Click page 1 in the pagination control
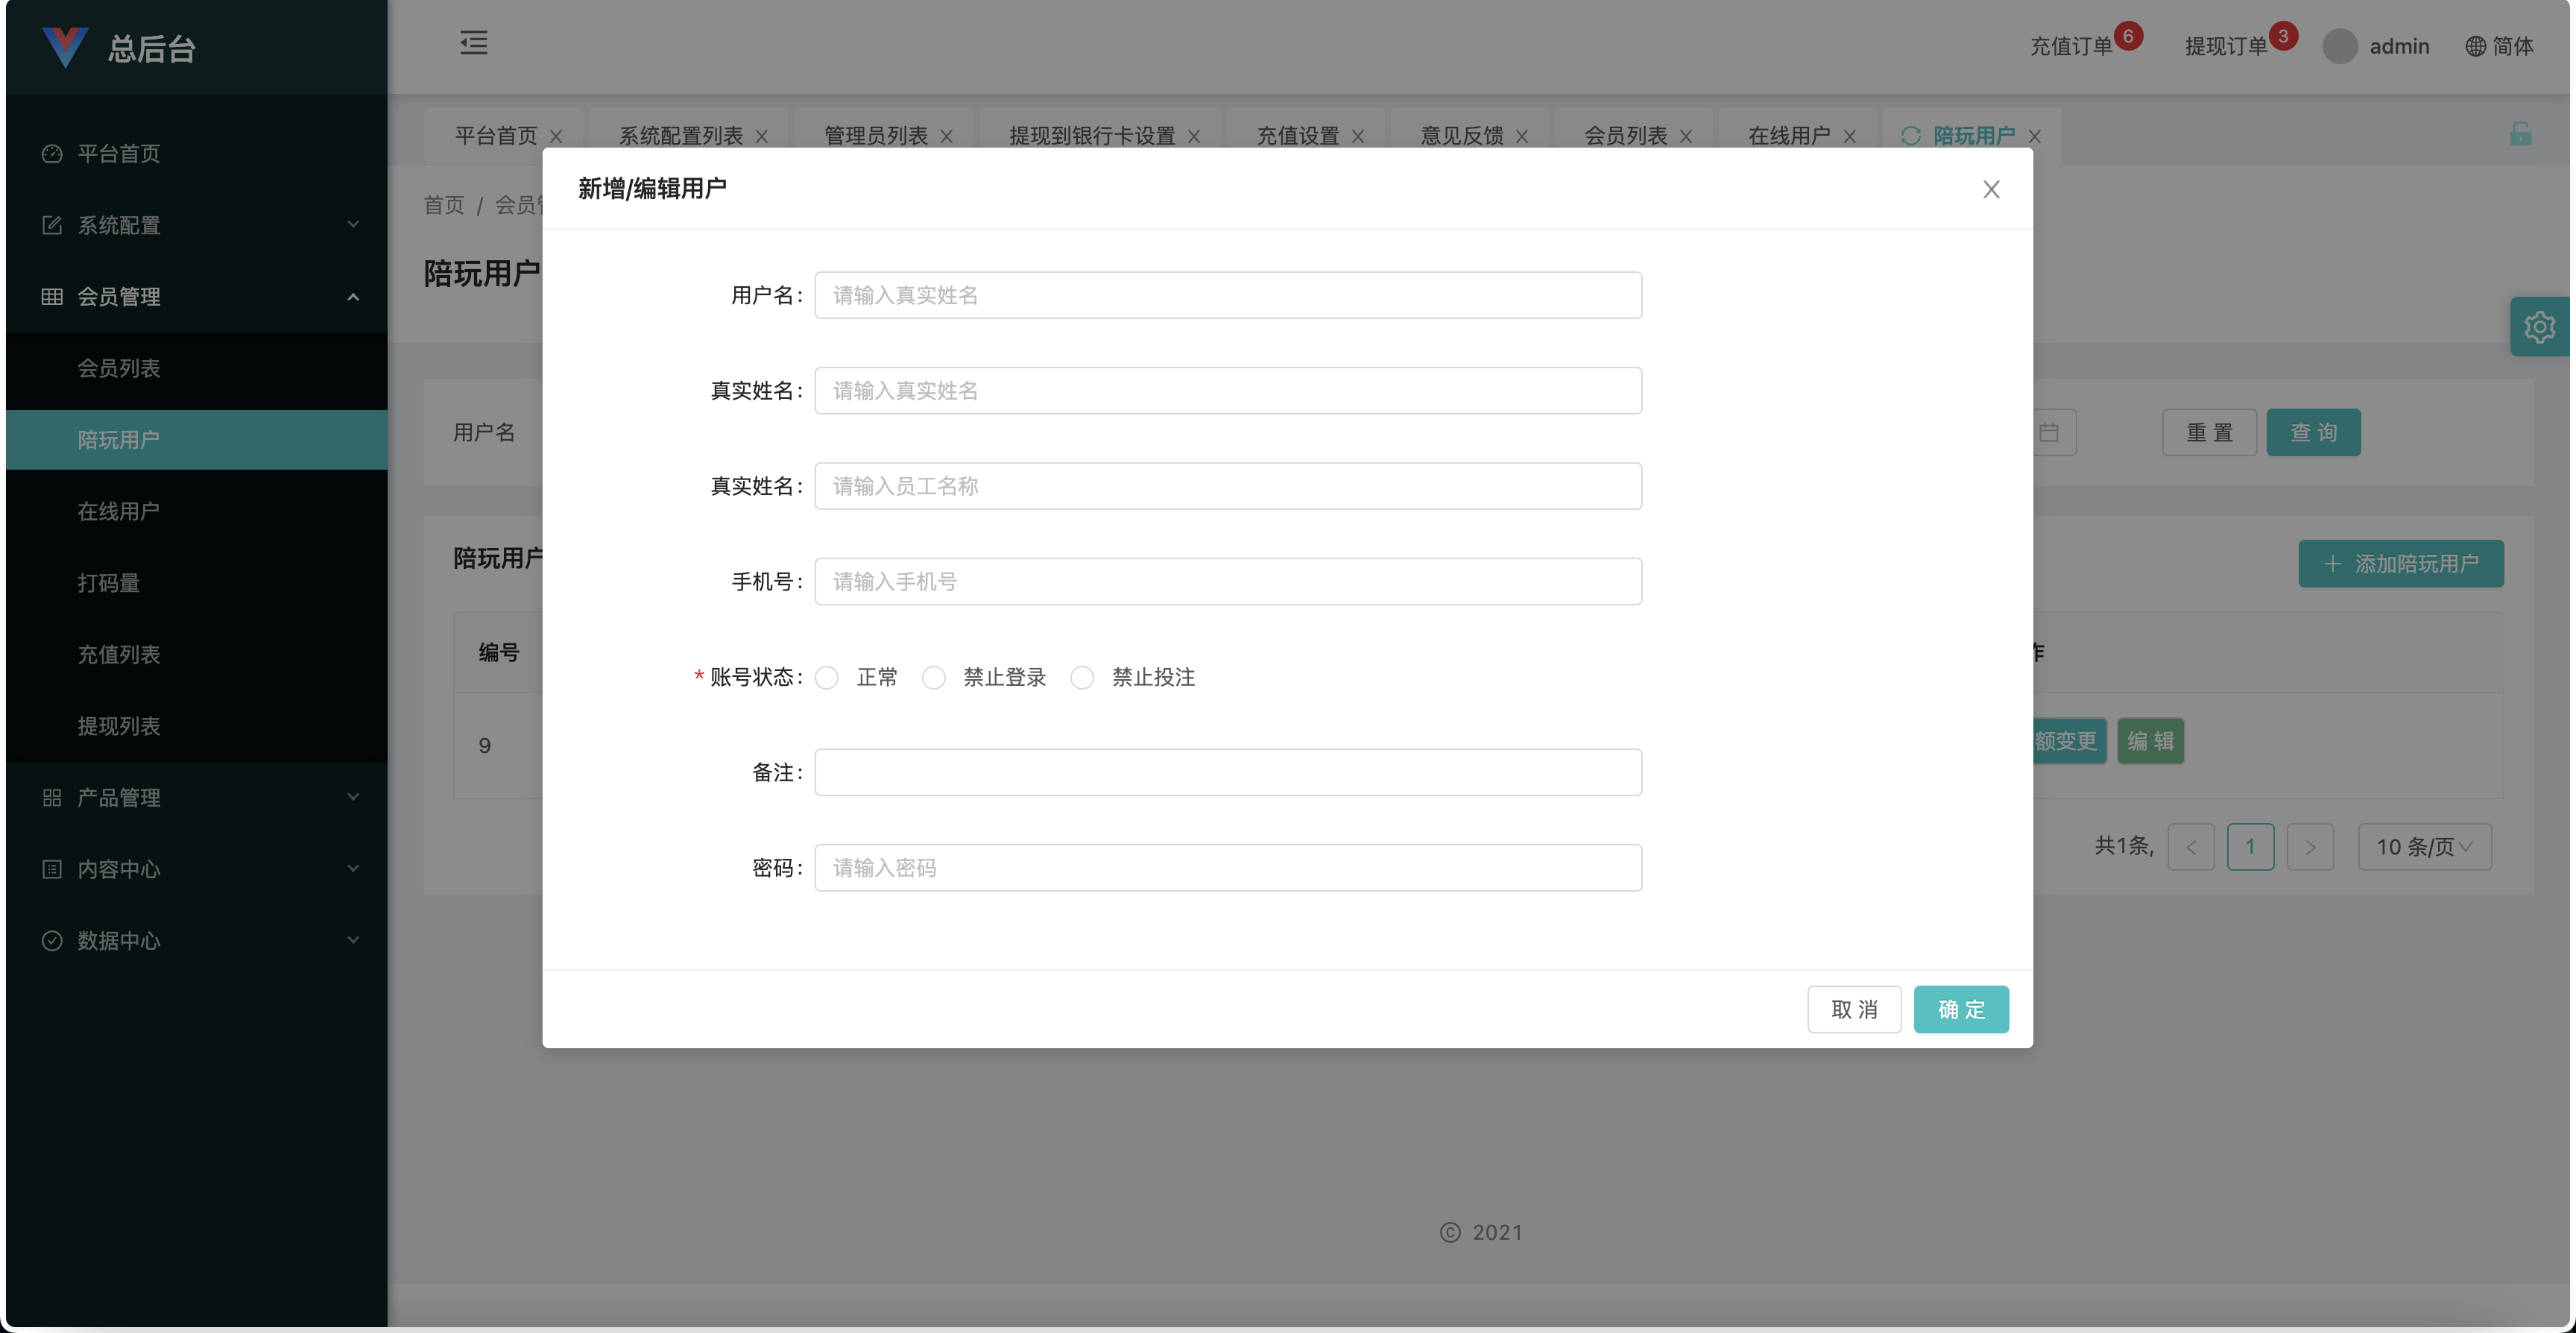Viewport: 2576px width, 1333px height. pyautogui.click(x=2252, y=846)
